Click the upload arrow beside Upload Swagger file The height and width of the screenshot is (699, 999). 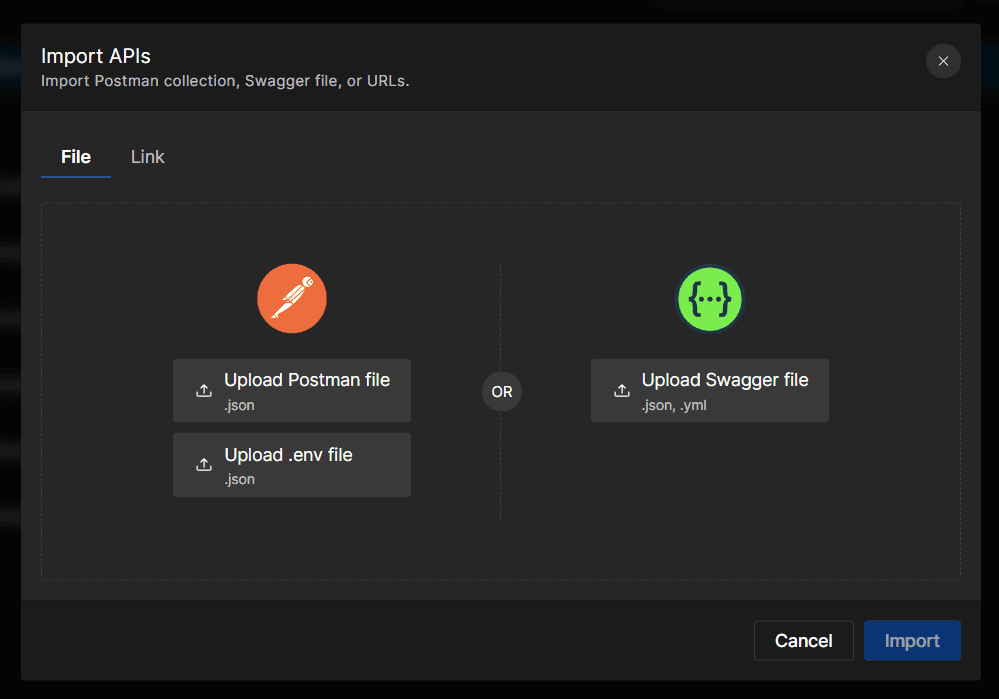click(621, 390)
